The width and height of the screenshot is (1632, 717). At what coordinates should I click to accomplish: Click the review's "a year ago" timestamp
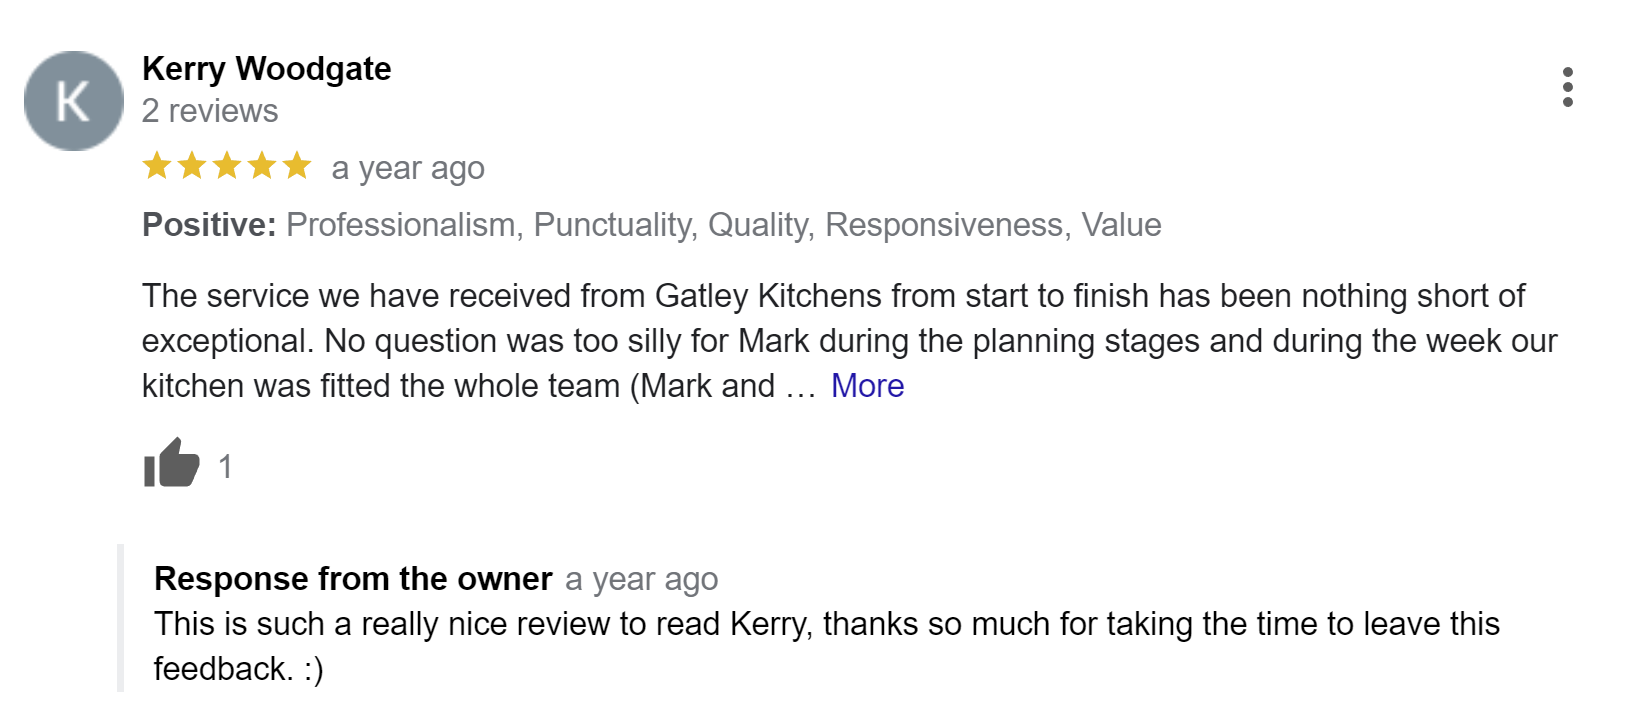coord(408,168)
